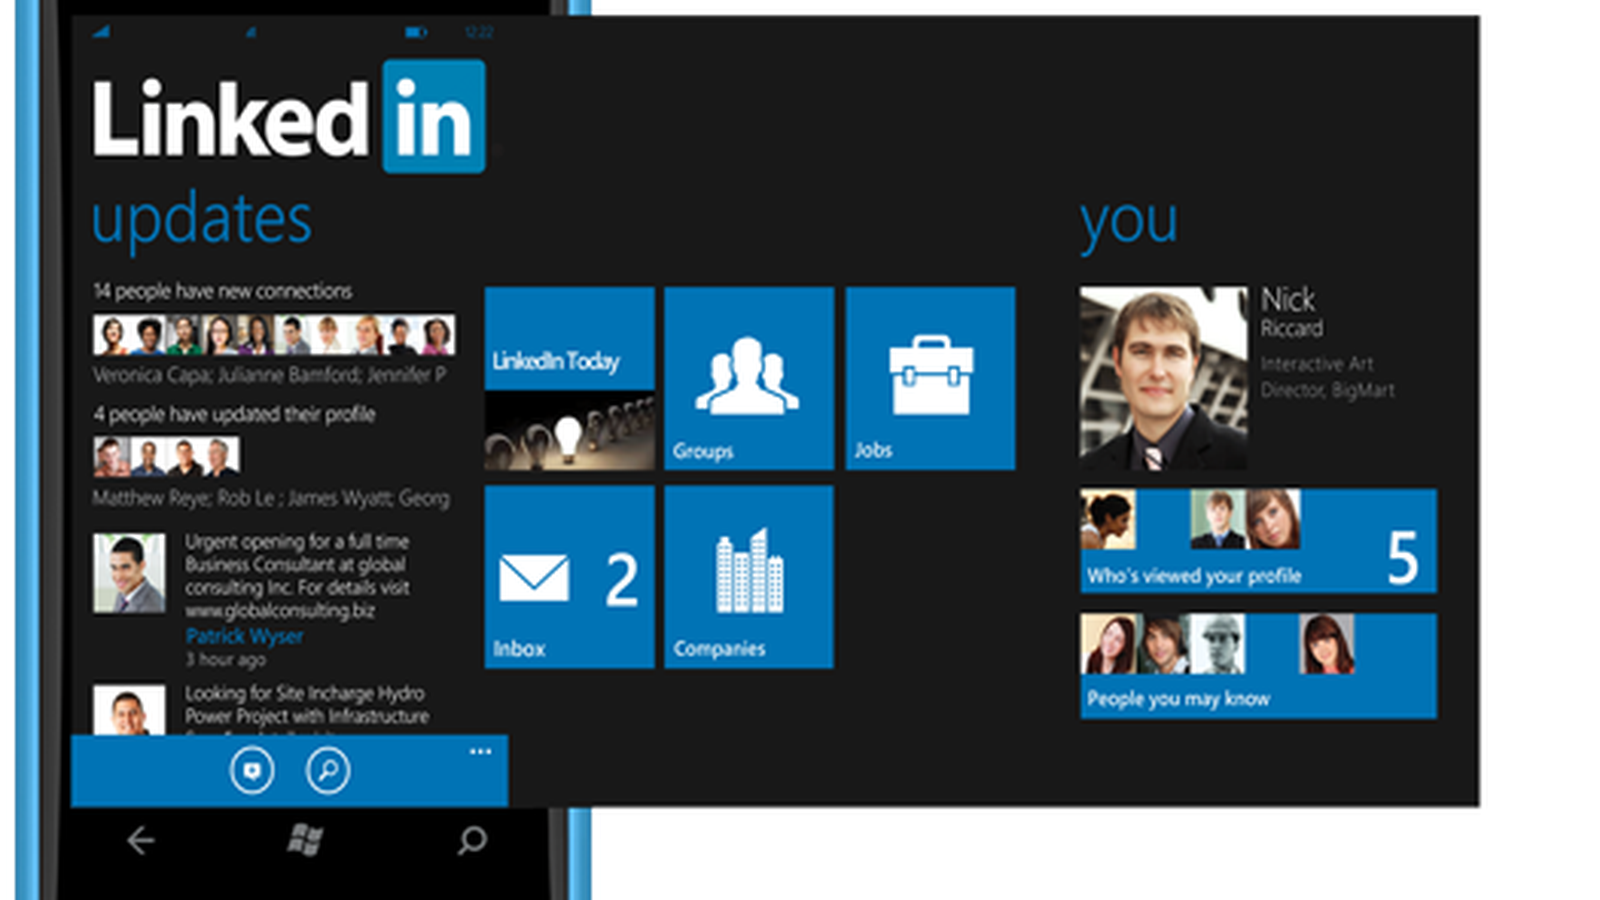Open the Groups tile

tap(749, 378)
